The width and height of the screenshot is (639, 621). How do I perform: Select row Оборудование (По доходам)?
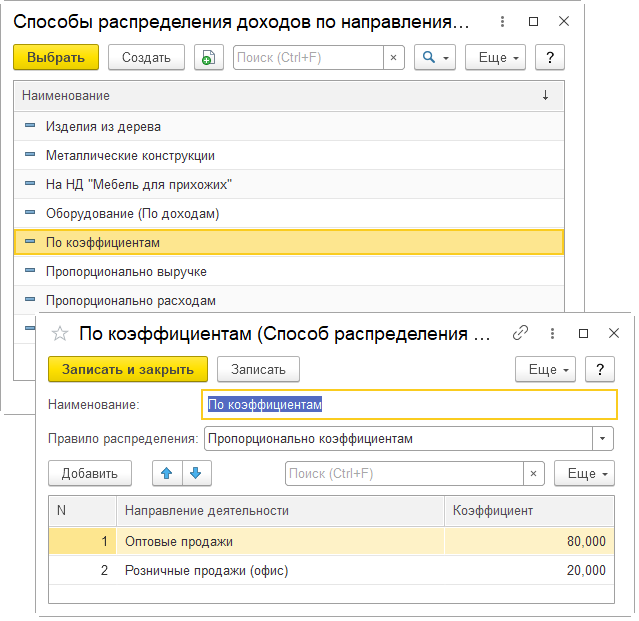tap(289, 213)
